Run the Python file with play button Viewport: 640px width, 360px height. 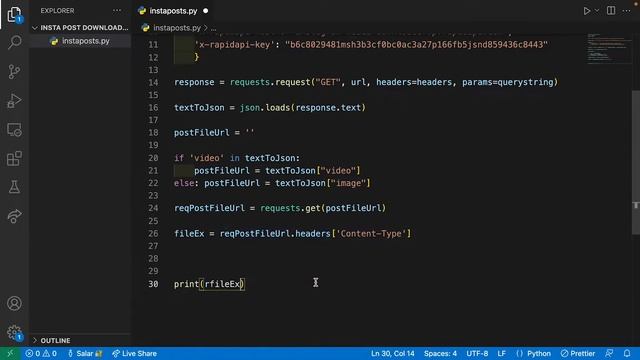(x=587, y=11)
